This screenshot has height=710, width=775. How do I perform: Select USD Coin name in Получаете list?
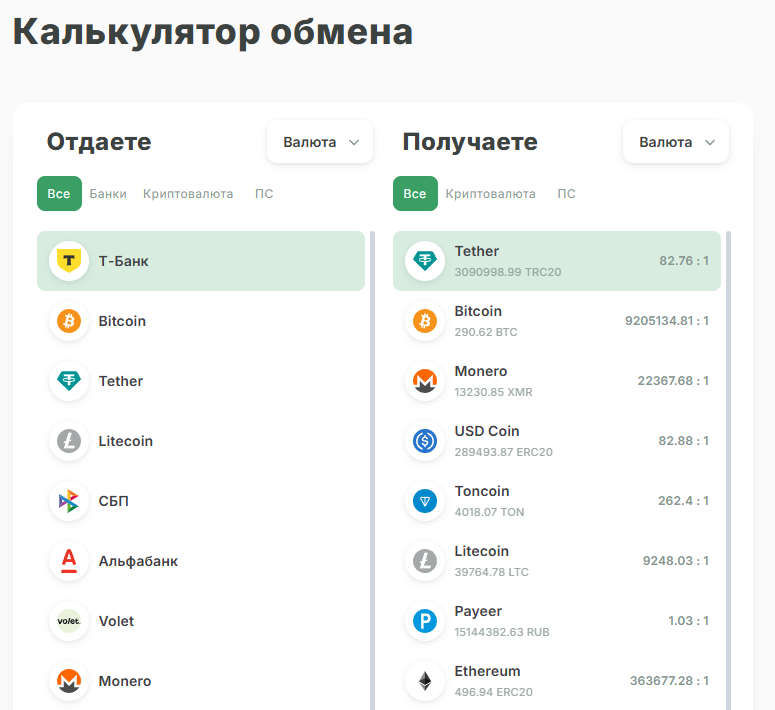click(x=487, y=431)
